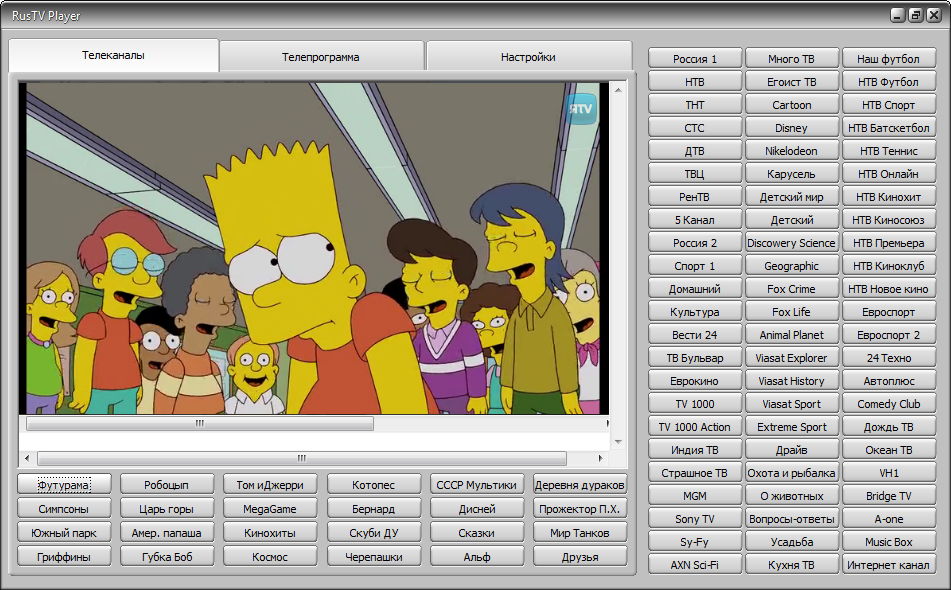Open the VH1 channel

coord(889,473)
